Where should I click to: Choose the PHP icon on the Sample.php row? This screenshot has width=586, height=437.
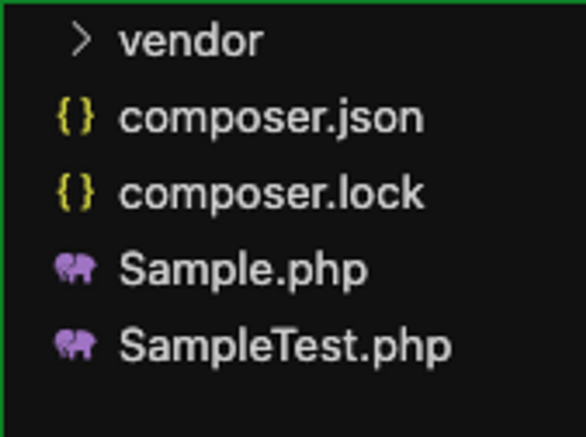coord(76,268)
